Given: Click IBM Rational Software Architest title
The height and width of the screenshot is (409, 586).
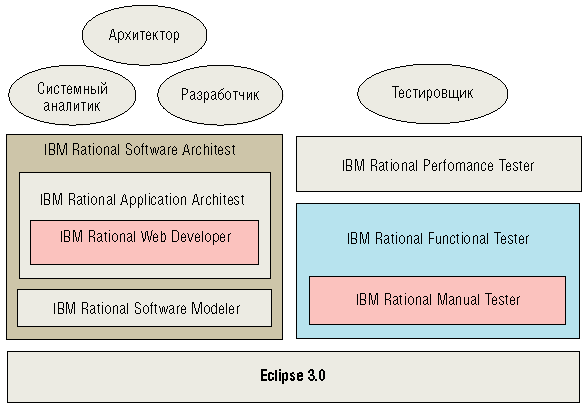Looking at the screenshot, I should (x=140, y=150).
